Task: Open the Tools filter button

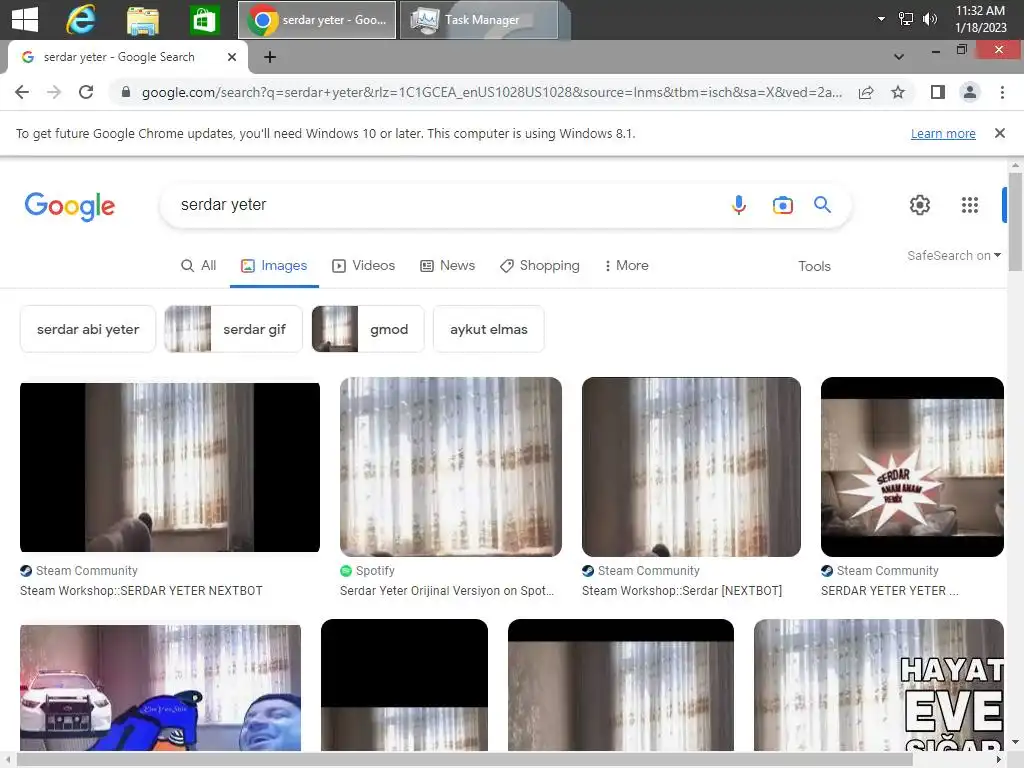Action: [814, 266]
